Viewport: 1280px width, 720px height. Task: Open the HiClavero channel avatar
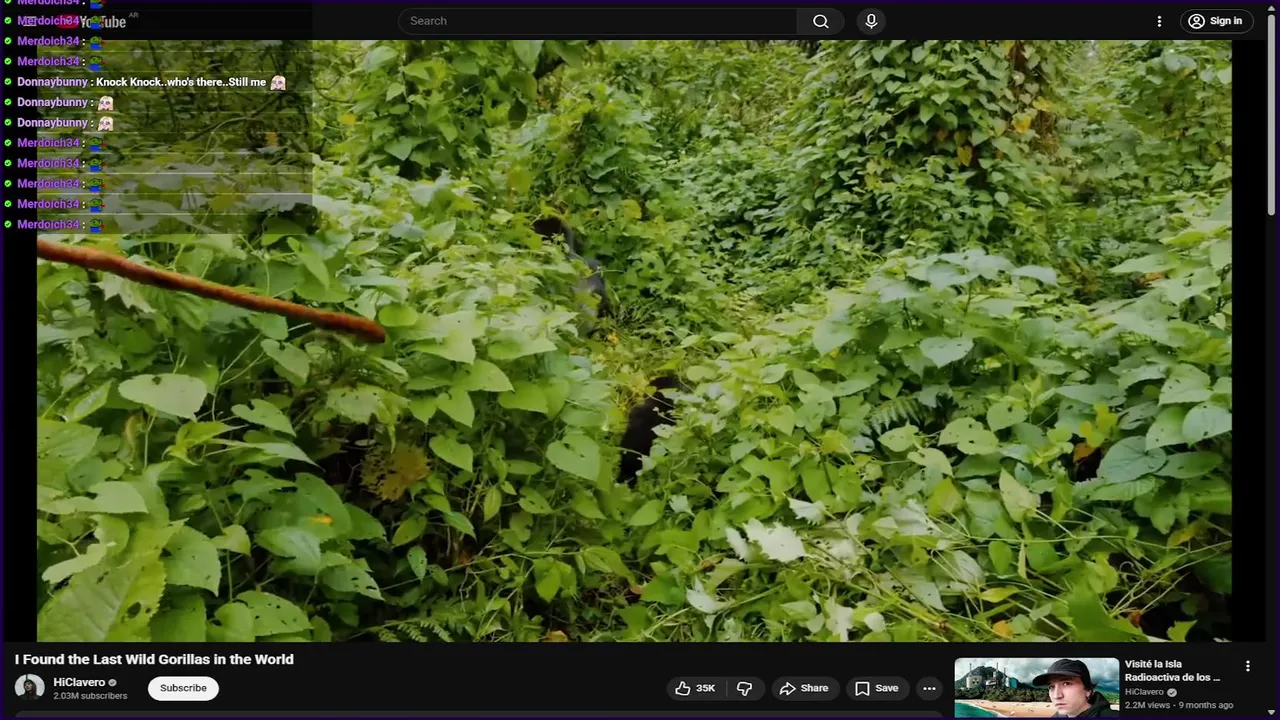pyautogui.click(x=29, y=688)
